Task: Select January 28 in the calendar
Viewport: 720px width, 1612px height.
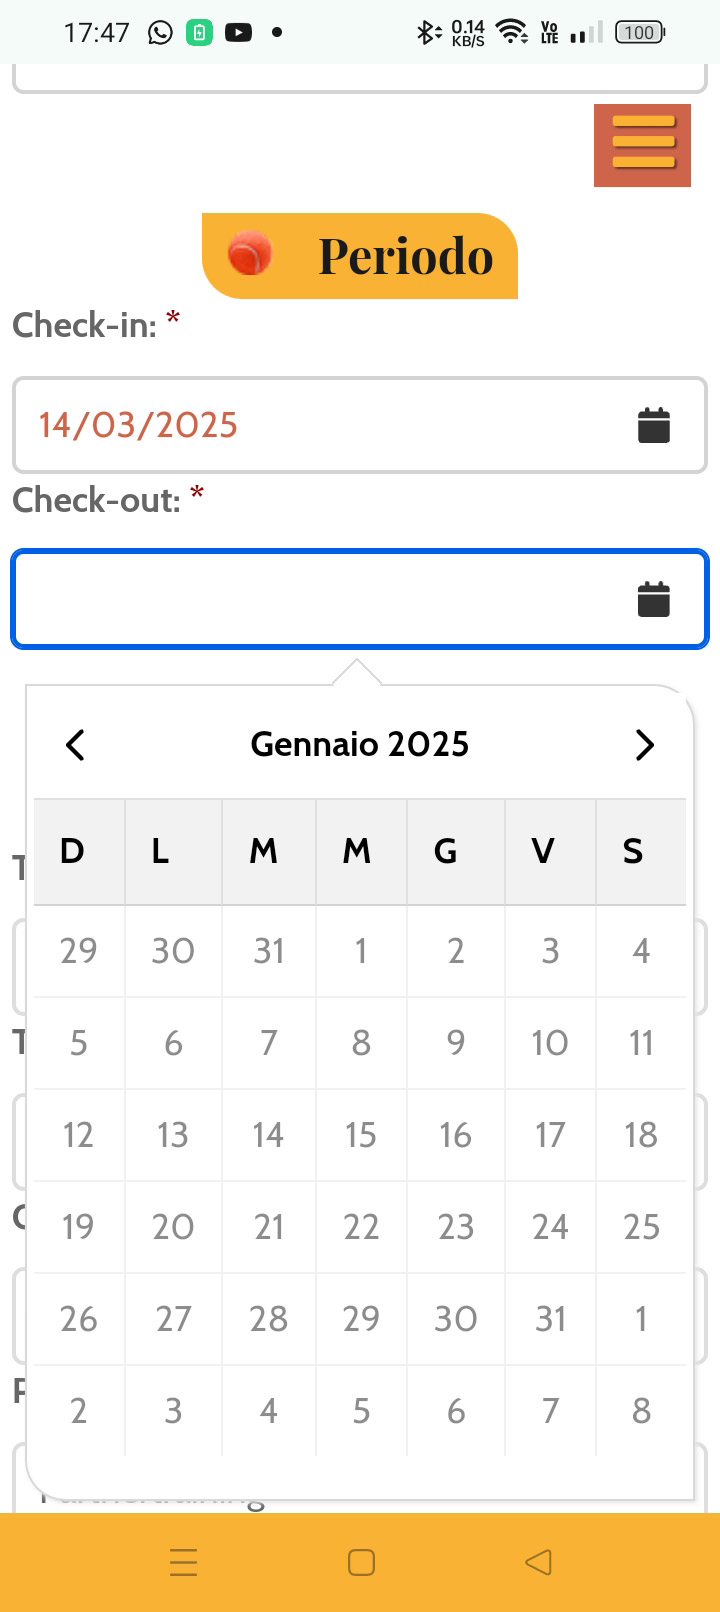Action: pyautogui.click(x=268, y=1319)
